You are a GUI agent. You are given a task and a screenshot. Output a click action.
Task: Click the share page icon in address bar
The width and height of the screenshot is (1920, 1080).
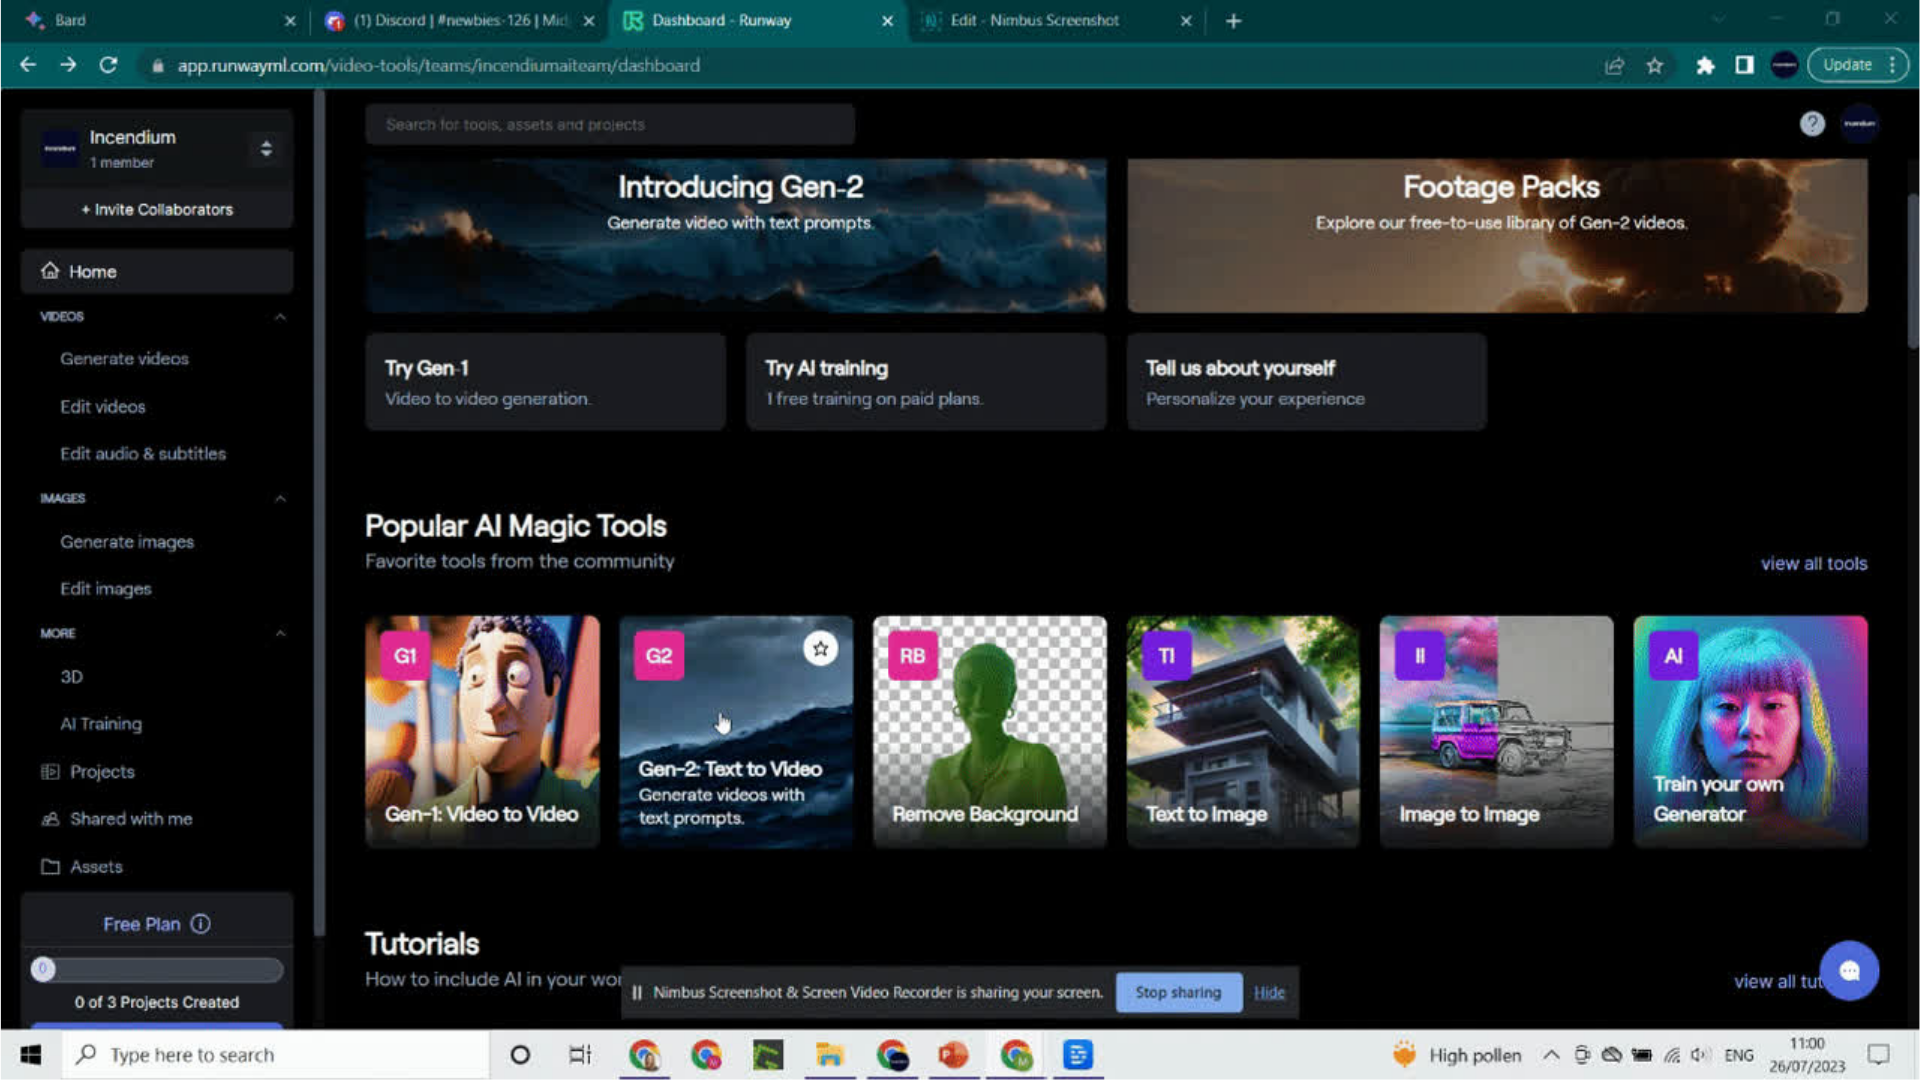click(x=1614, y=65)
